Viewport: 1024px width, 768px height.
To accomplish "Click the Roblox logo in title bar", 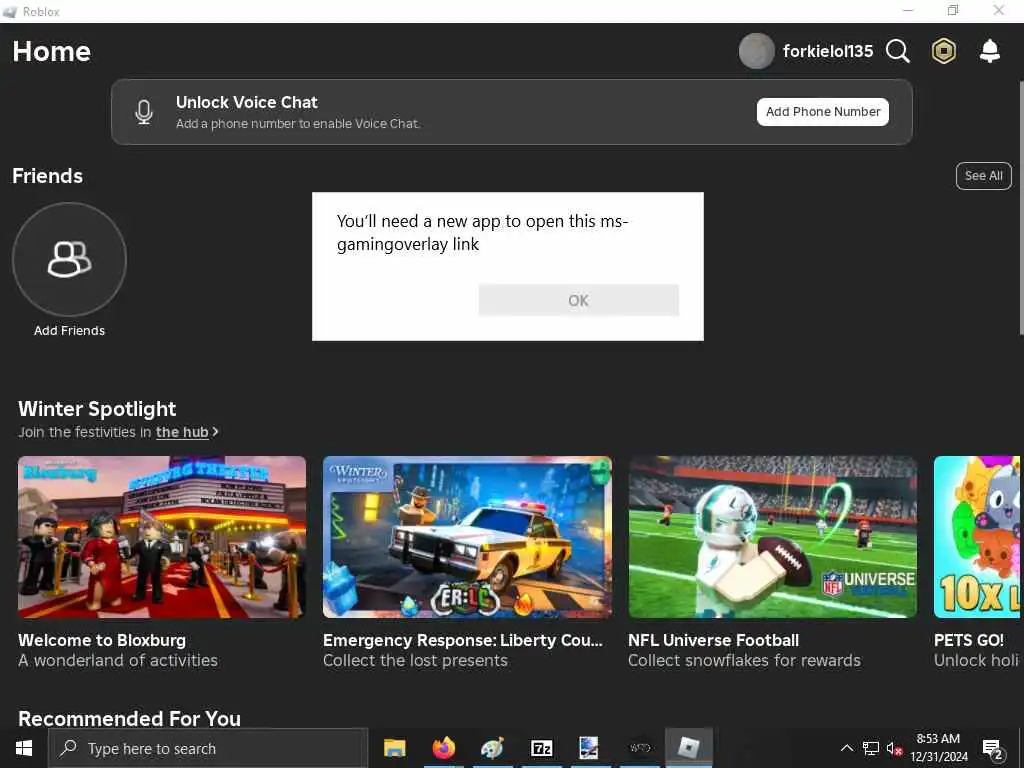I will pos(10,12).
